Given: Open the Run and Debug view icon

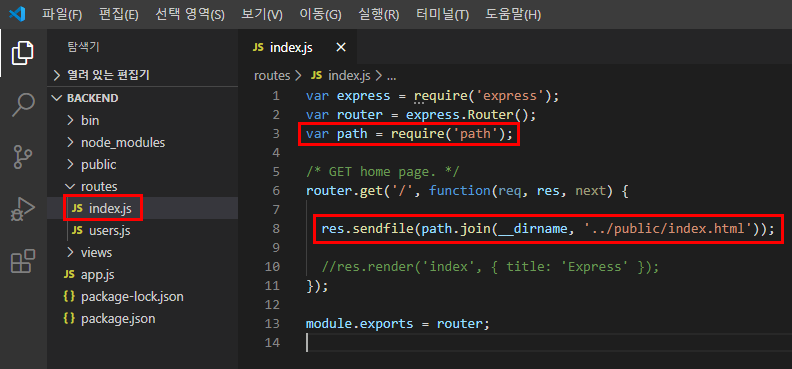Looking at the screenshot, I should pos(23,208).
